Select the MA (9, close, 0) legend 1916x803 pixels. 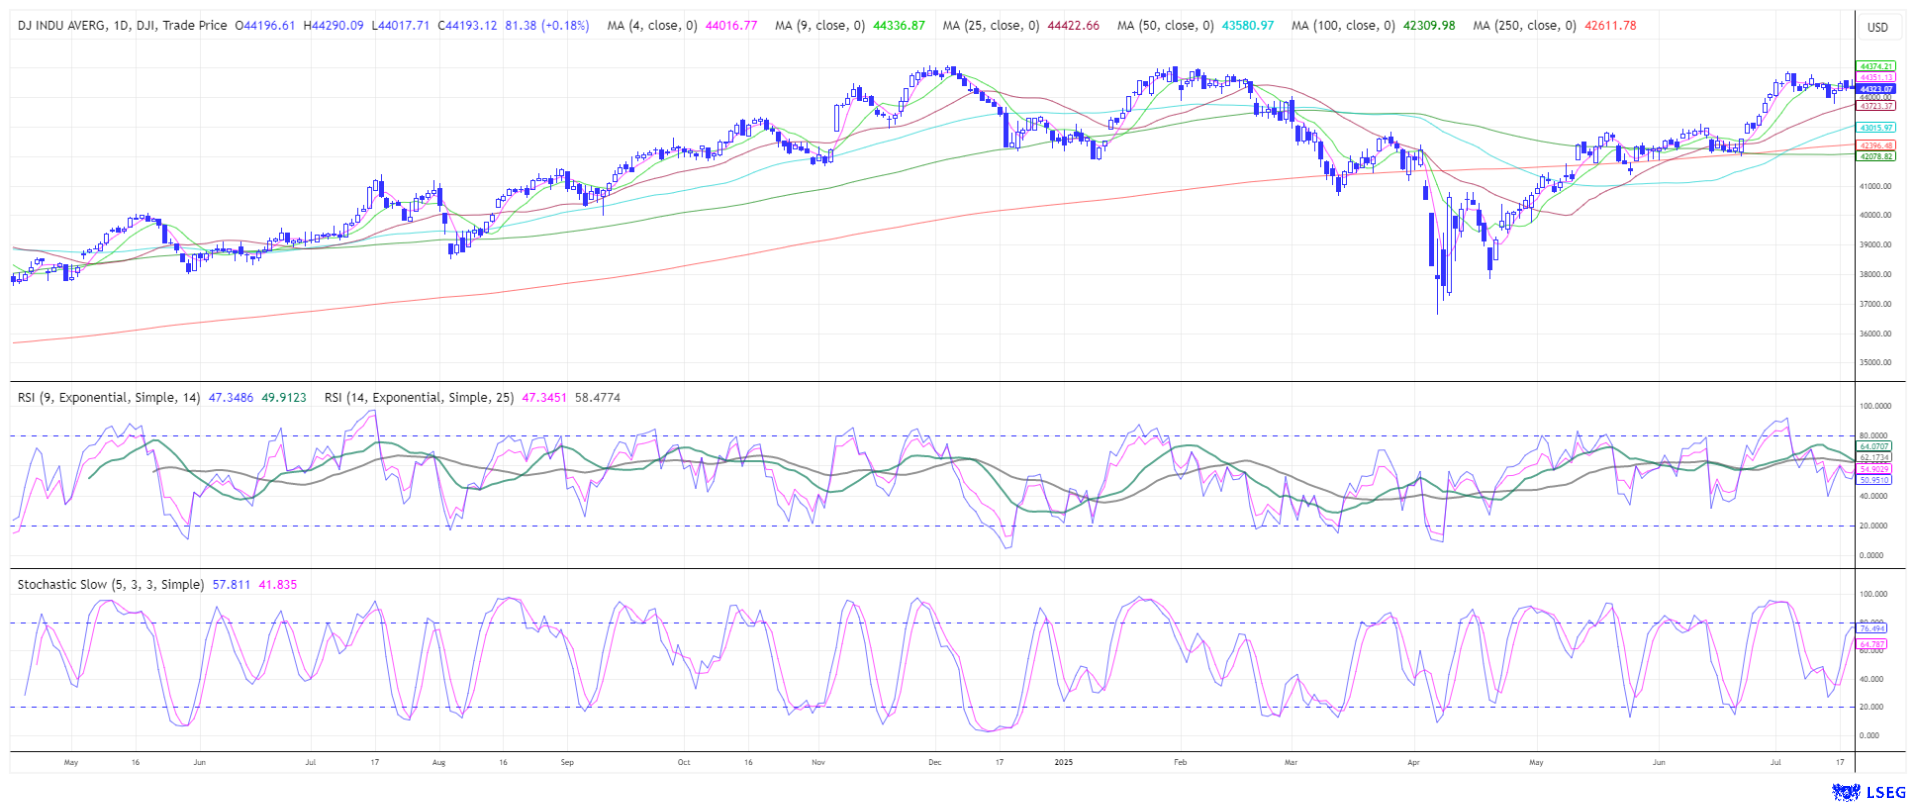pyautogui.click(x=819, y=26)
